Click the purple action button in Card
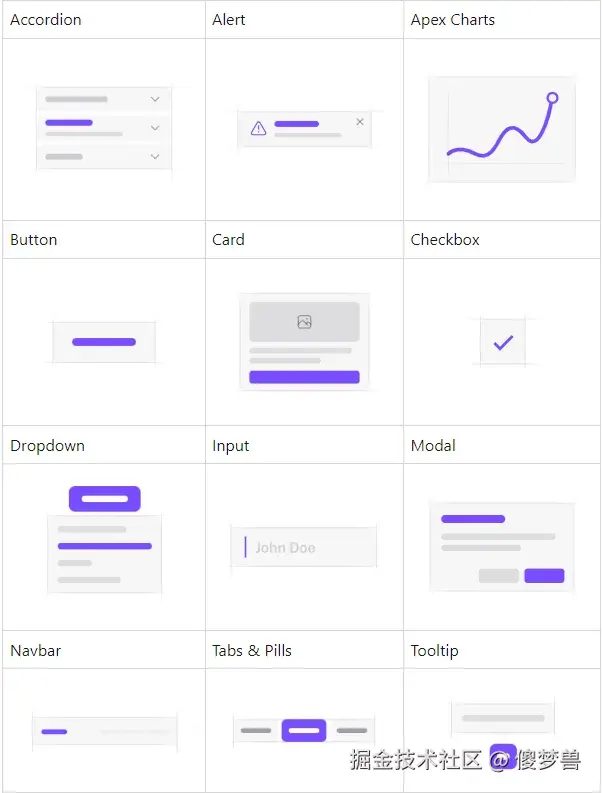The image size is (602, 793). (304, 377)
